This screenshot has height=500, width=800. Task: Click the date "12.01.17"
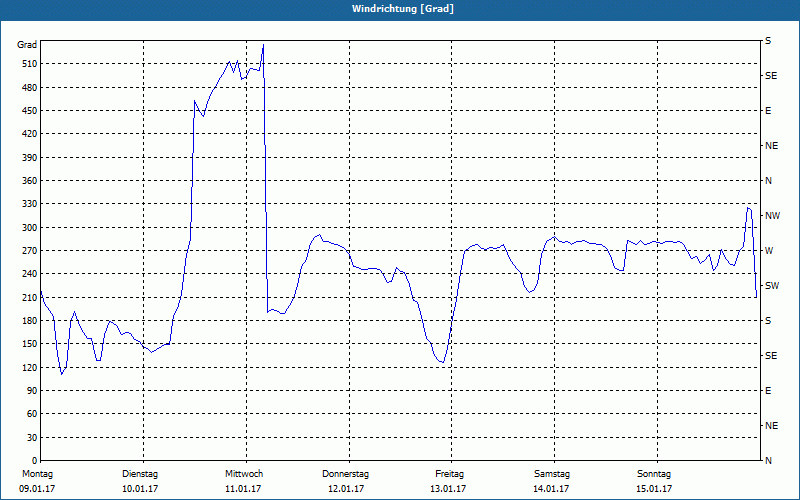(x=346, y=489)
